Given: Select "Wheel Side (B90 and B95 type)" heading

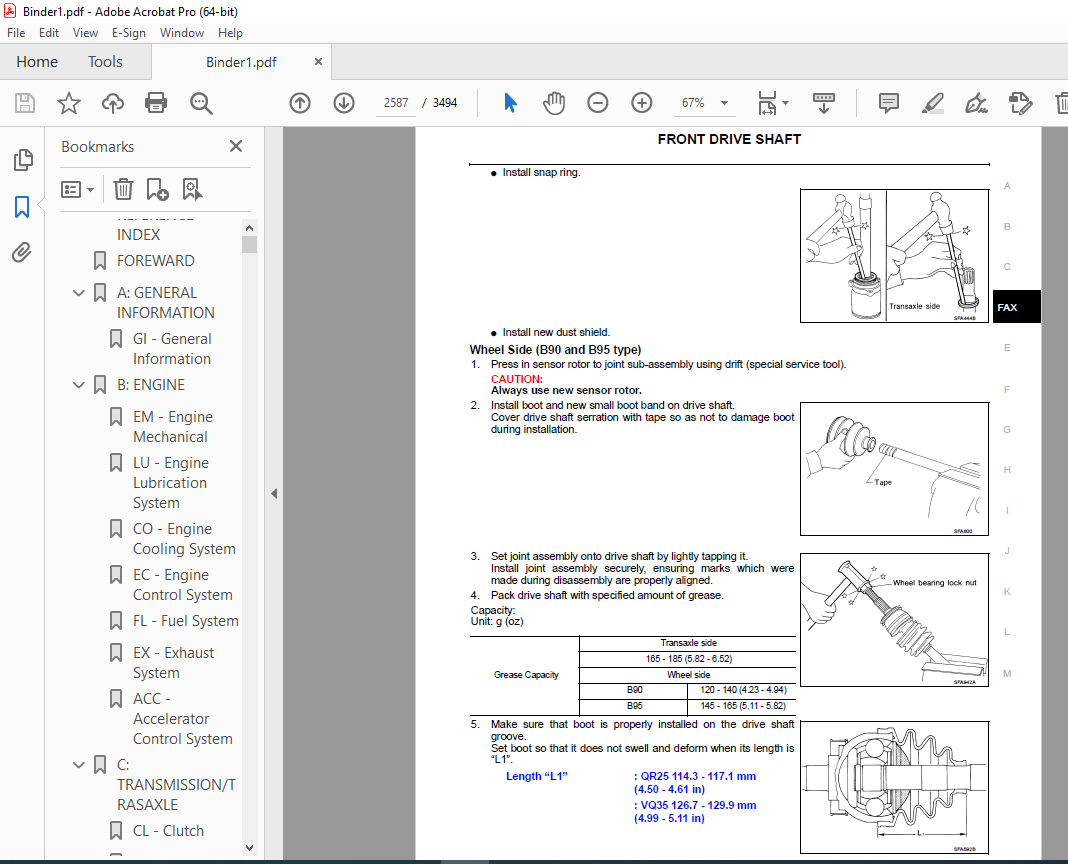Looking at the screenshot, I should pyautogui.click(x=555, y=350).
